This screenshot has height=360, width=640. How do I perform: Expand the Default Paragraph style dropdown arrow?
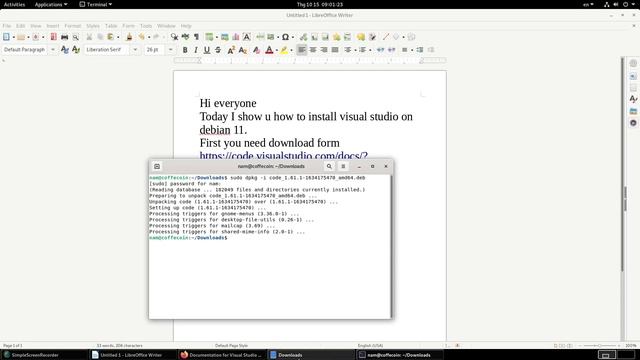53,50
